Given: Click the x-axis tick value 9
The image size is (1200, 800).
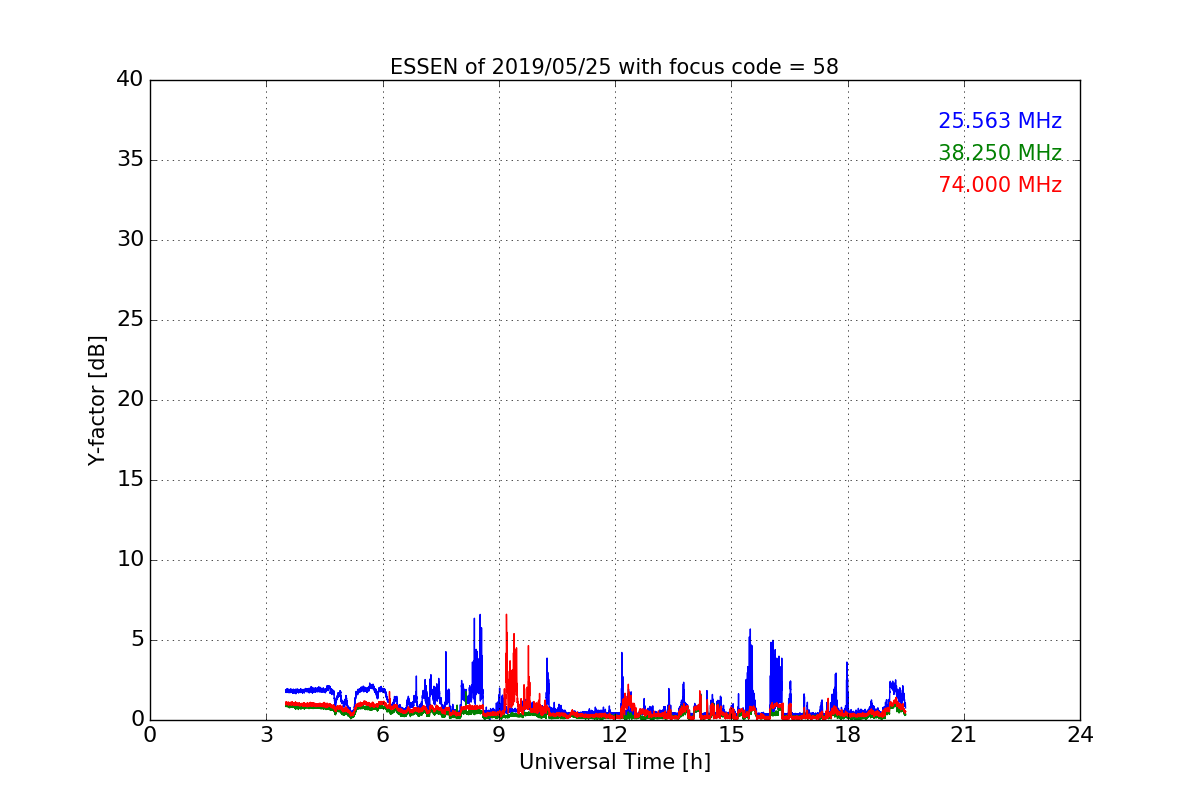Looking at the screenshot, I should click(499, 735).
